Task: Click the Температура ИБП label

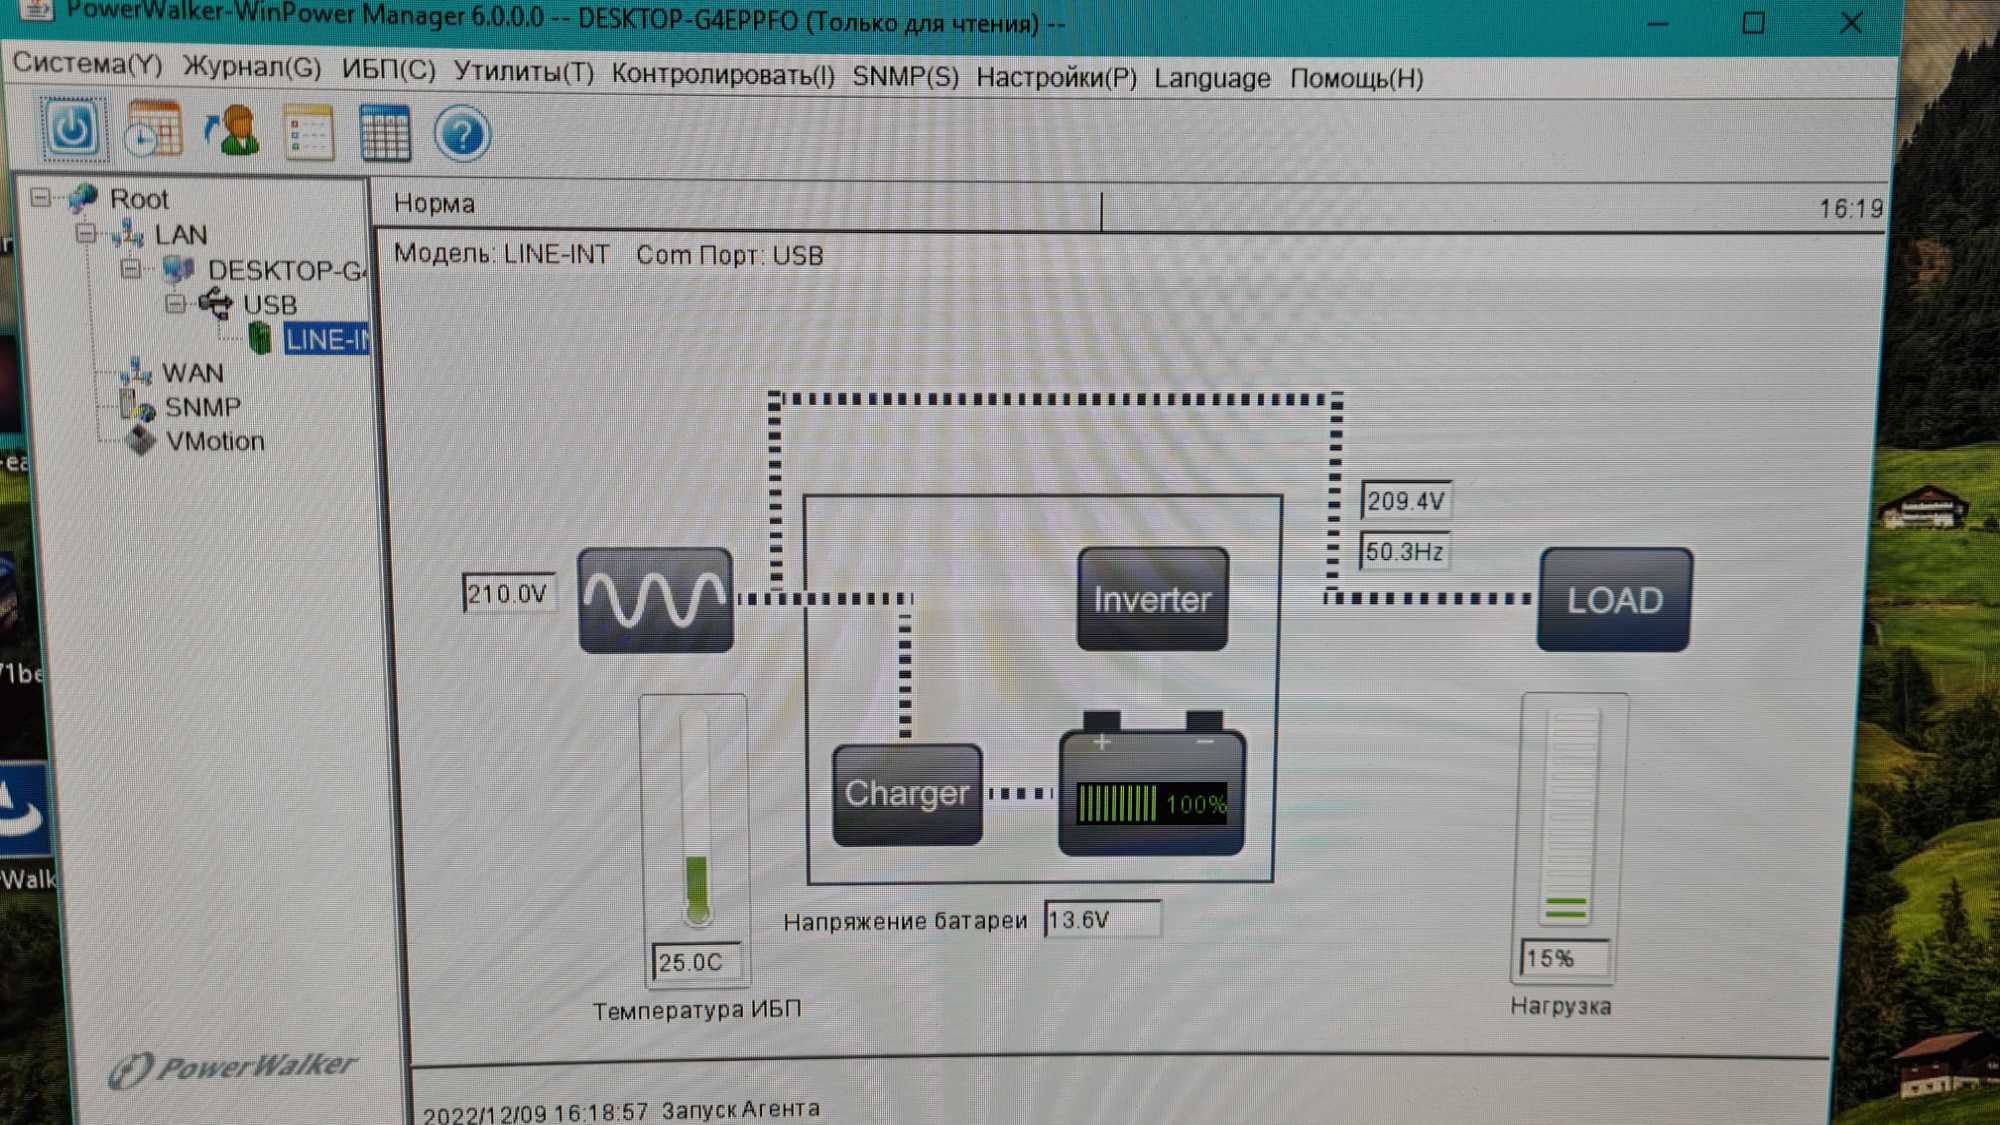Action: (697, 1010)
